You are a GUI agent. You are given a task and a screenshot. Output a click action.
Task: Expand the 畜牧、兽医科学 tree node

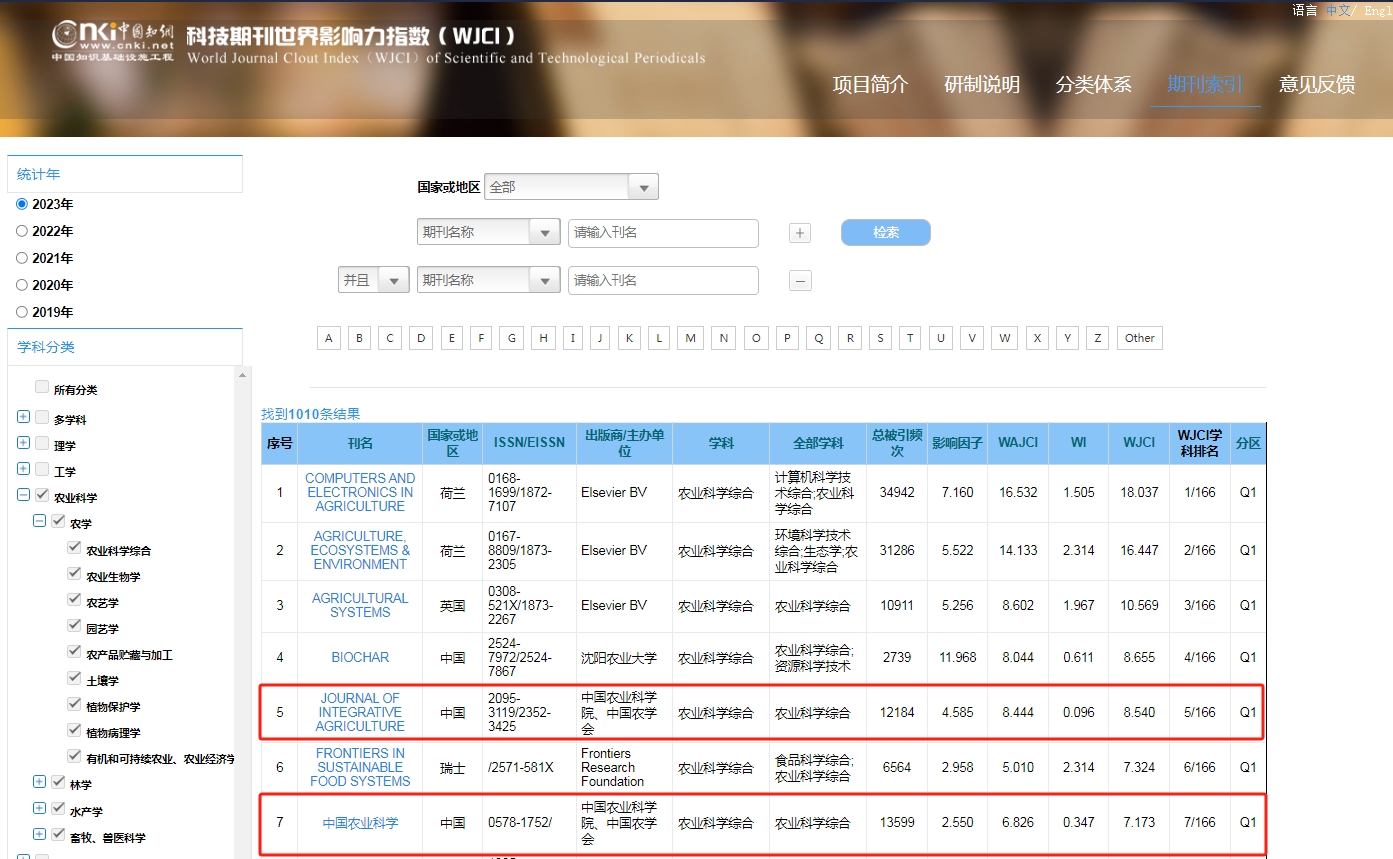(x=40, y=834)
